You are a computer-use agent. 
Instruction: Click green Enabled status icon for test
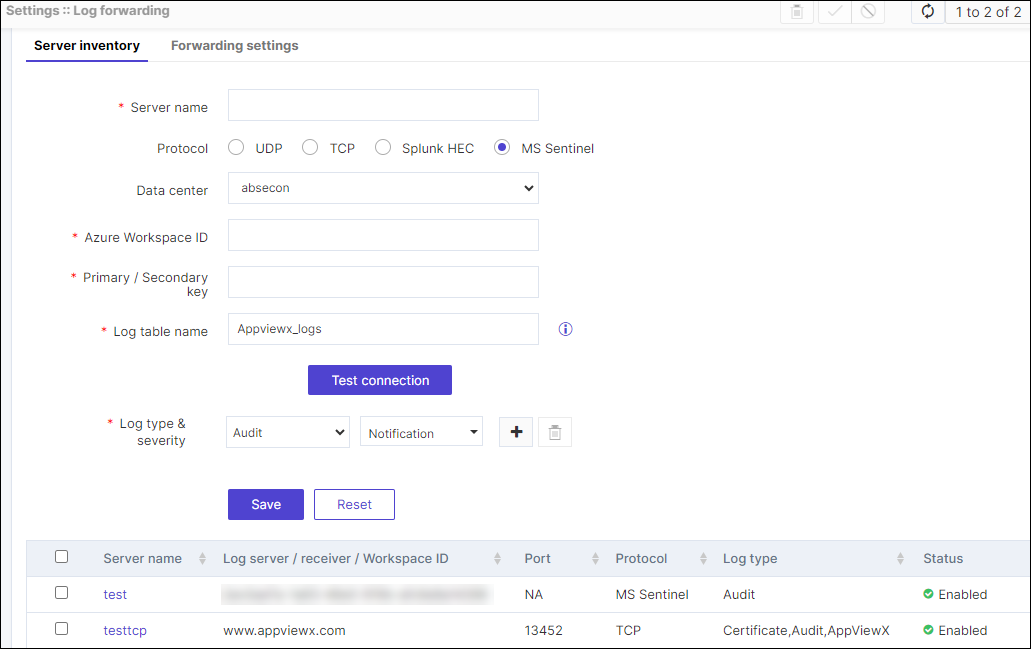[x=928, y=594]
